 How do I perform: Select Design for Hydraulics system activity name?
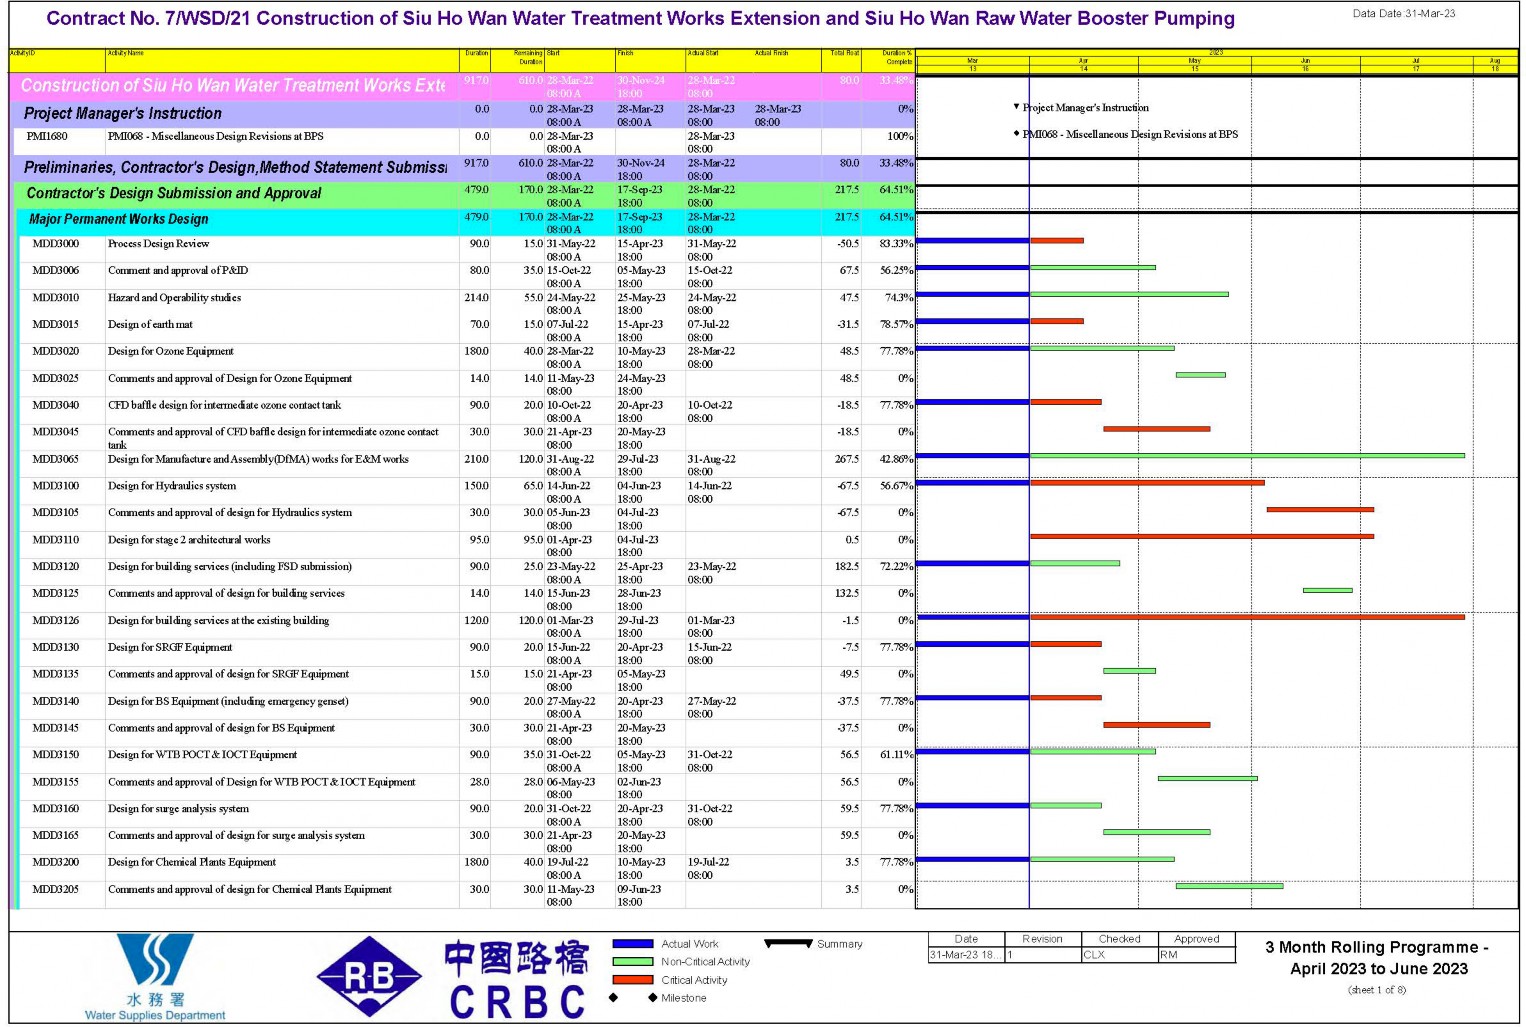click(172, 486)
